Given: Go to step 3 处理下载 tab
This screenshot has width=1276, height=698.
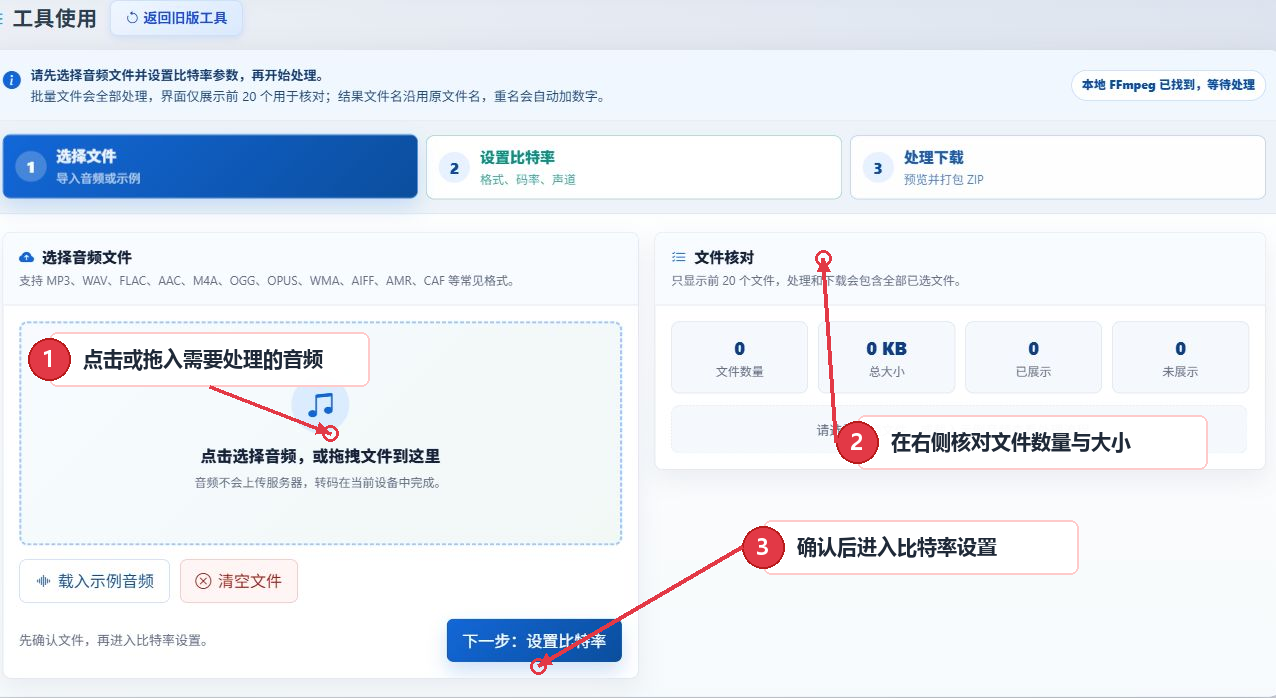Looking at the screenshot, I should 1058,167.
